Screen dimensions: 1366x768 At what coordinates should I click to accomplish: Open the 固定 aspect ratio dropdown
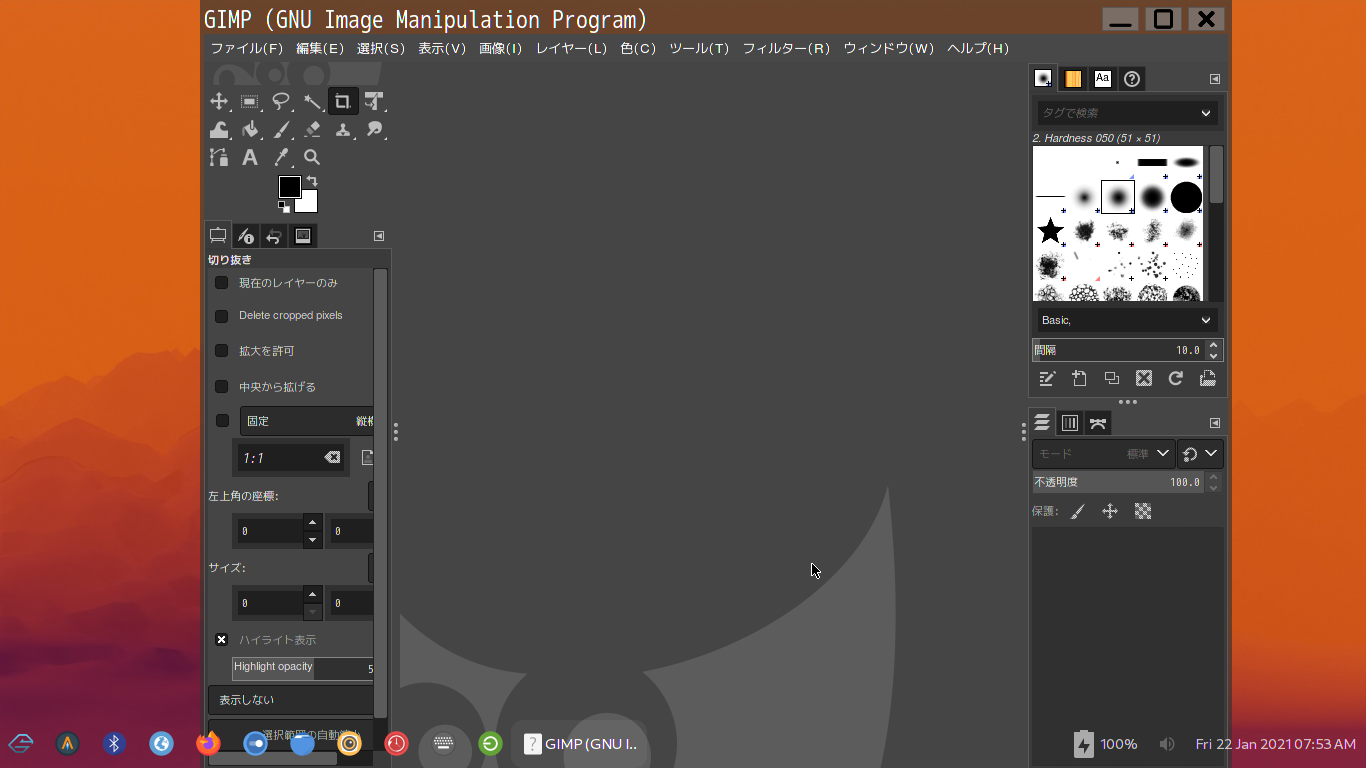click(307, 421)
